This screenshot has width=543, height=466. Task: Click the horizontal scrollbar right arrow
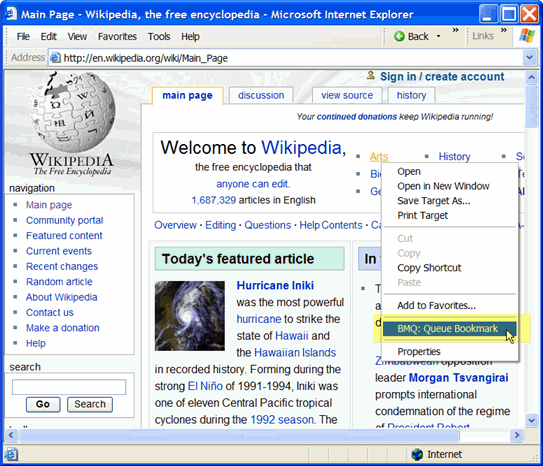point(517,435)
